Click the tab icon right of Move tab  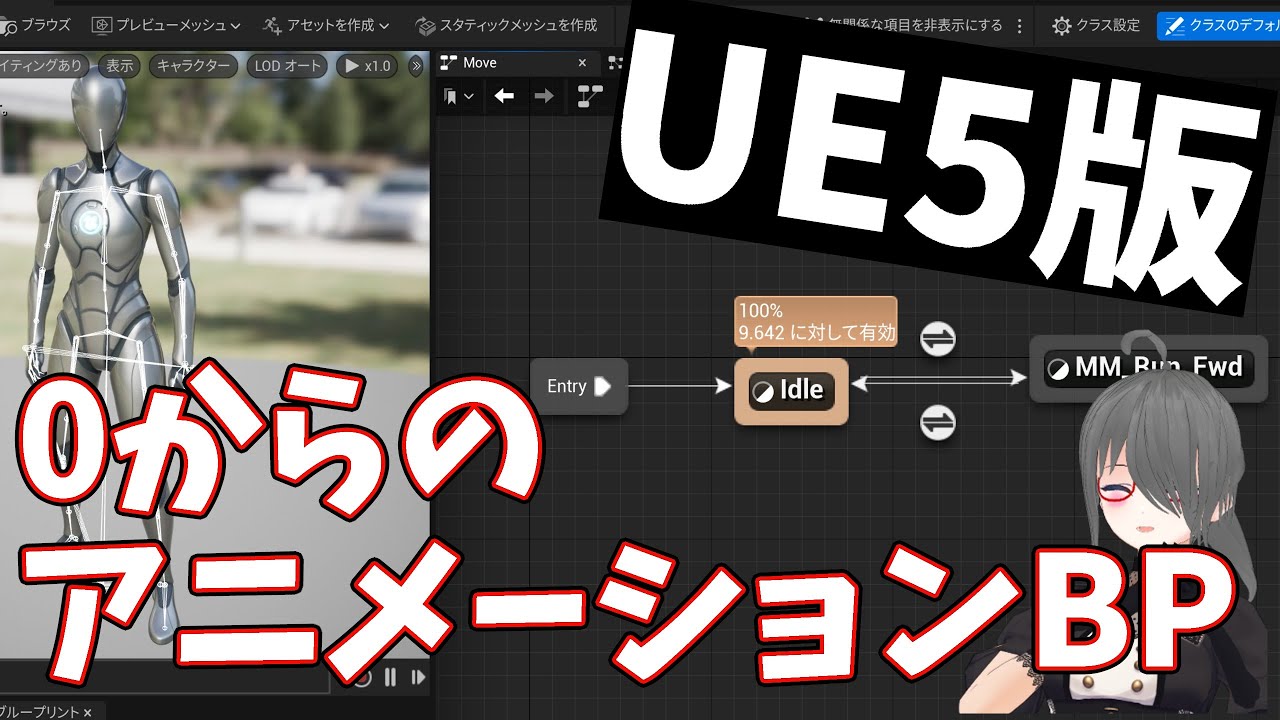pos(616,63)
